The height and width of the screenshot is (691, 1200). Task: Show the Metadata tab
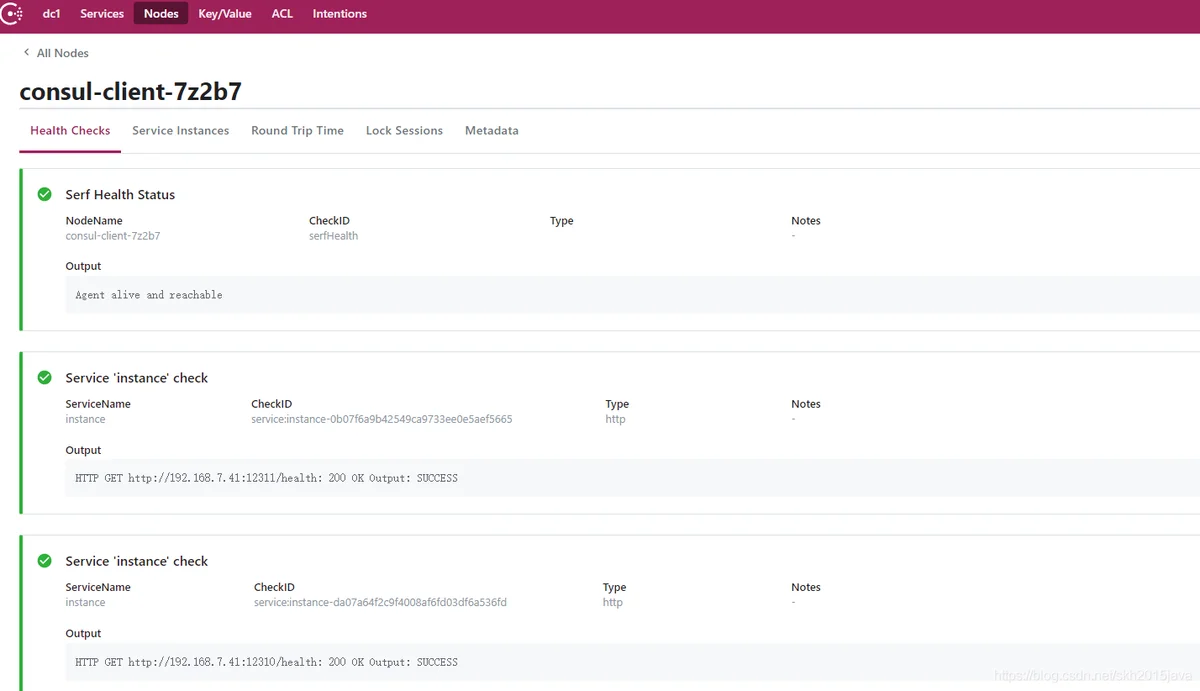(491, 131)
